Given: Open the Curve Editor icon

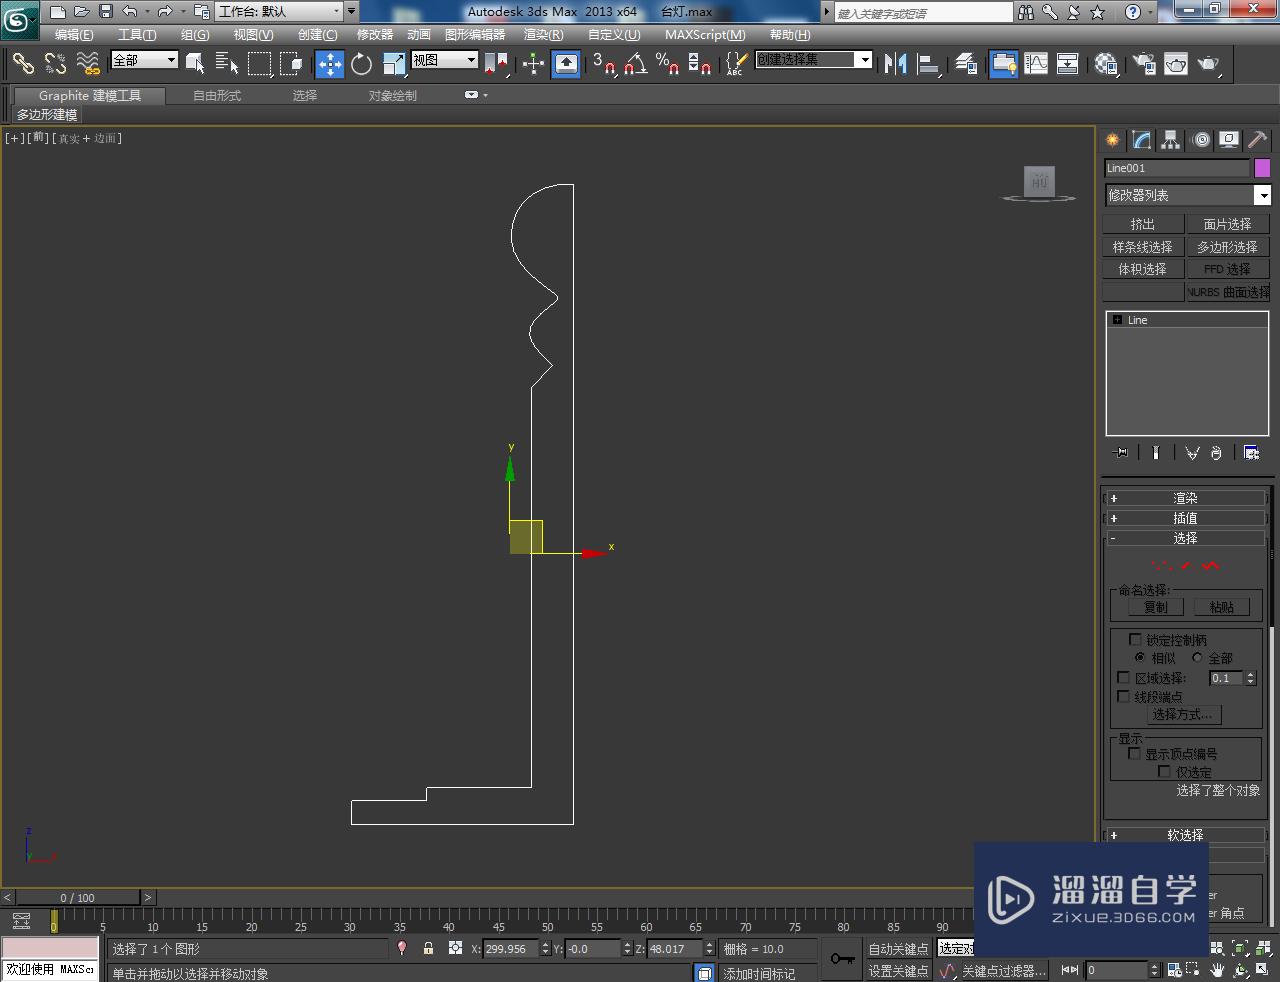Looking at the screenshot, I should (x=1036, y=64).
